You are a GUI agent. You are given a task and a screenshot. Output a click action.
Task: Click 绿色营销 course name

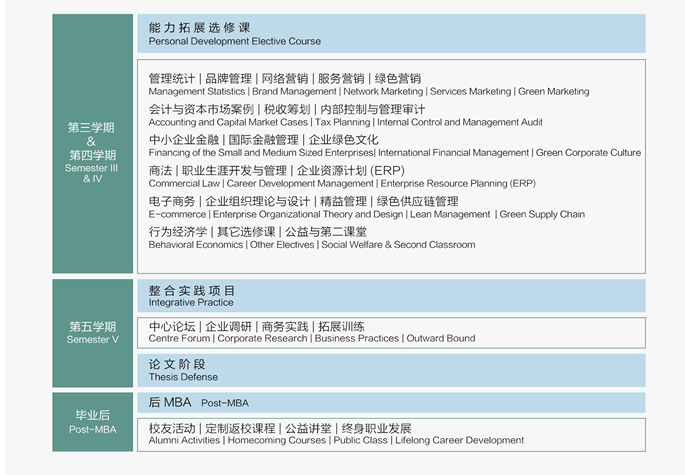(398, 79)
